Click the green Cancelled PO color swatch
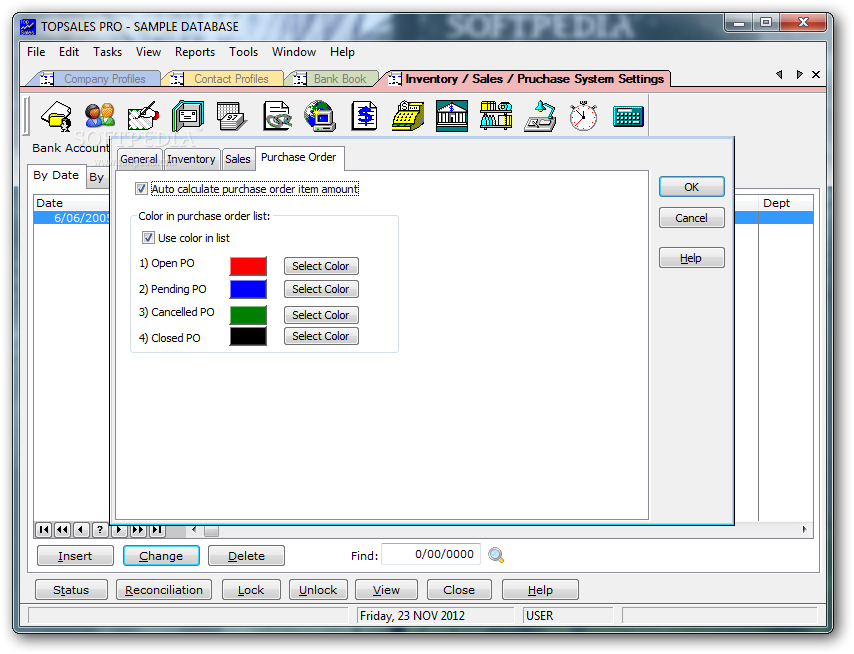This screenshot has width=854, height=654. pyautogui.click(x=248, y=315)
